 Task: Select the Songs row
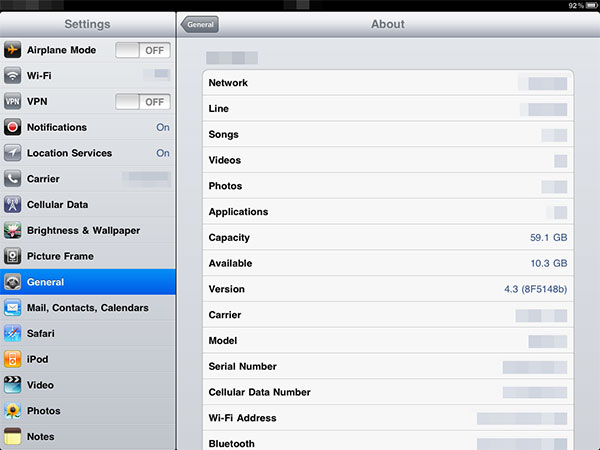pyautogui.click(x=388, y=134)
